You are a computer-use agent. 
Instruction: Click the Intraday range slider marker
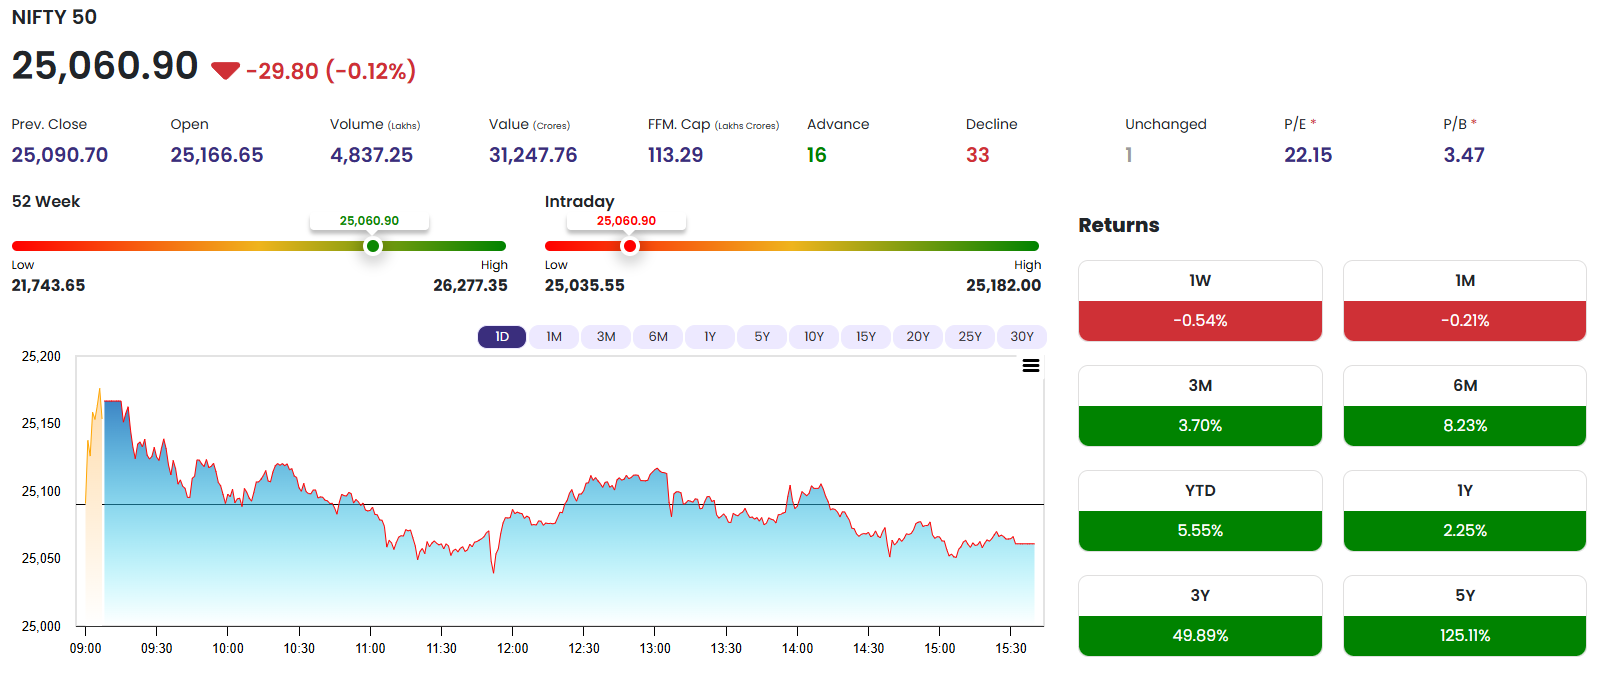[630, 246]
